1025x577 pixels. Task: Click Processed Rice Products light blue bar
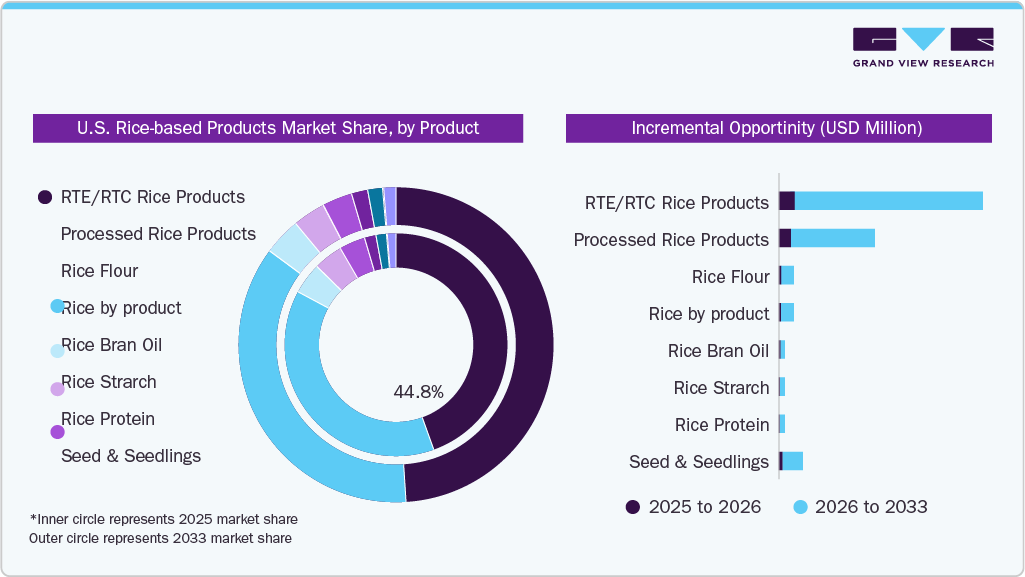[x=833, y=239]
